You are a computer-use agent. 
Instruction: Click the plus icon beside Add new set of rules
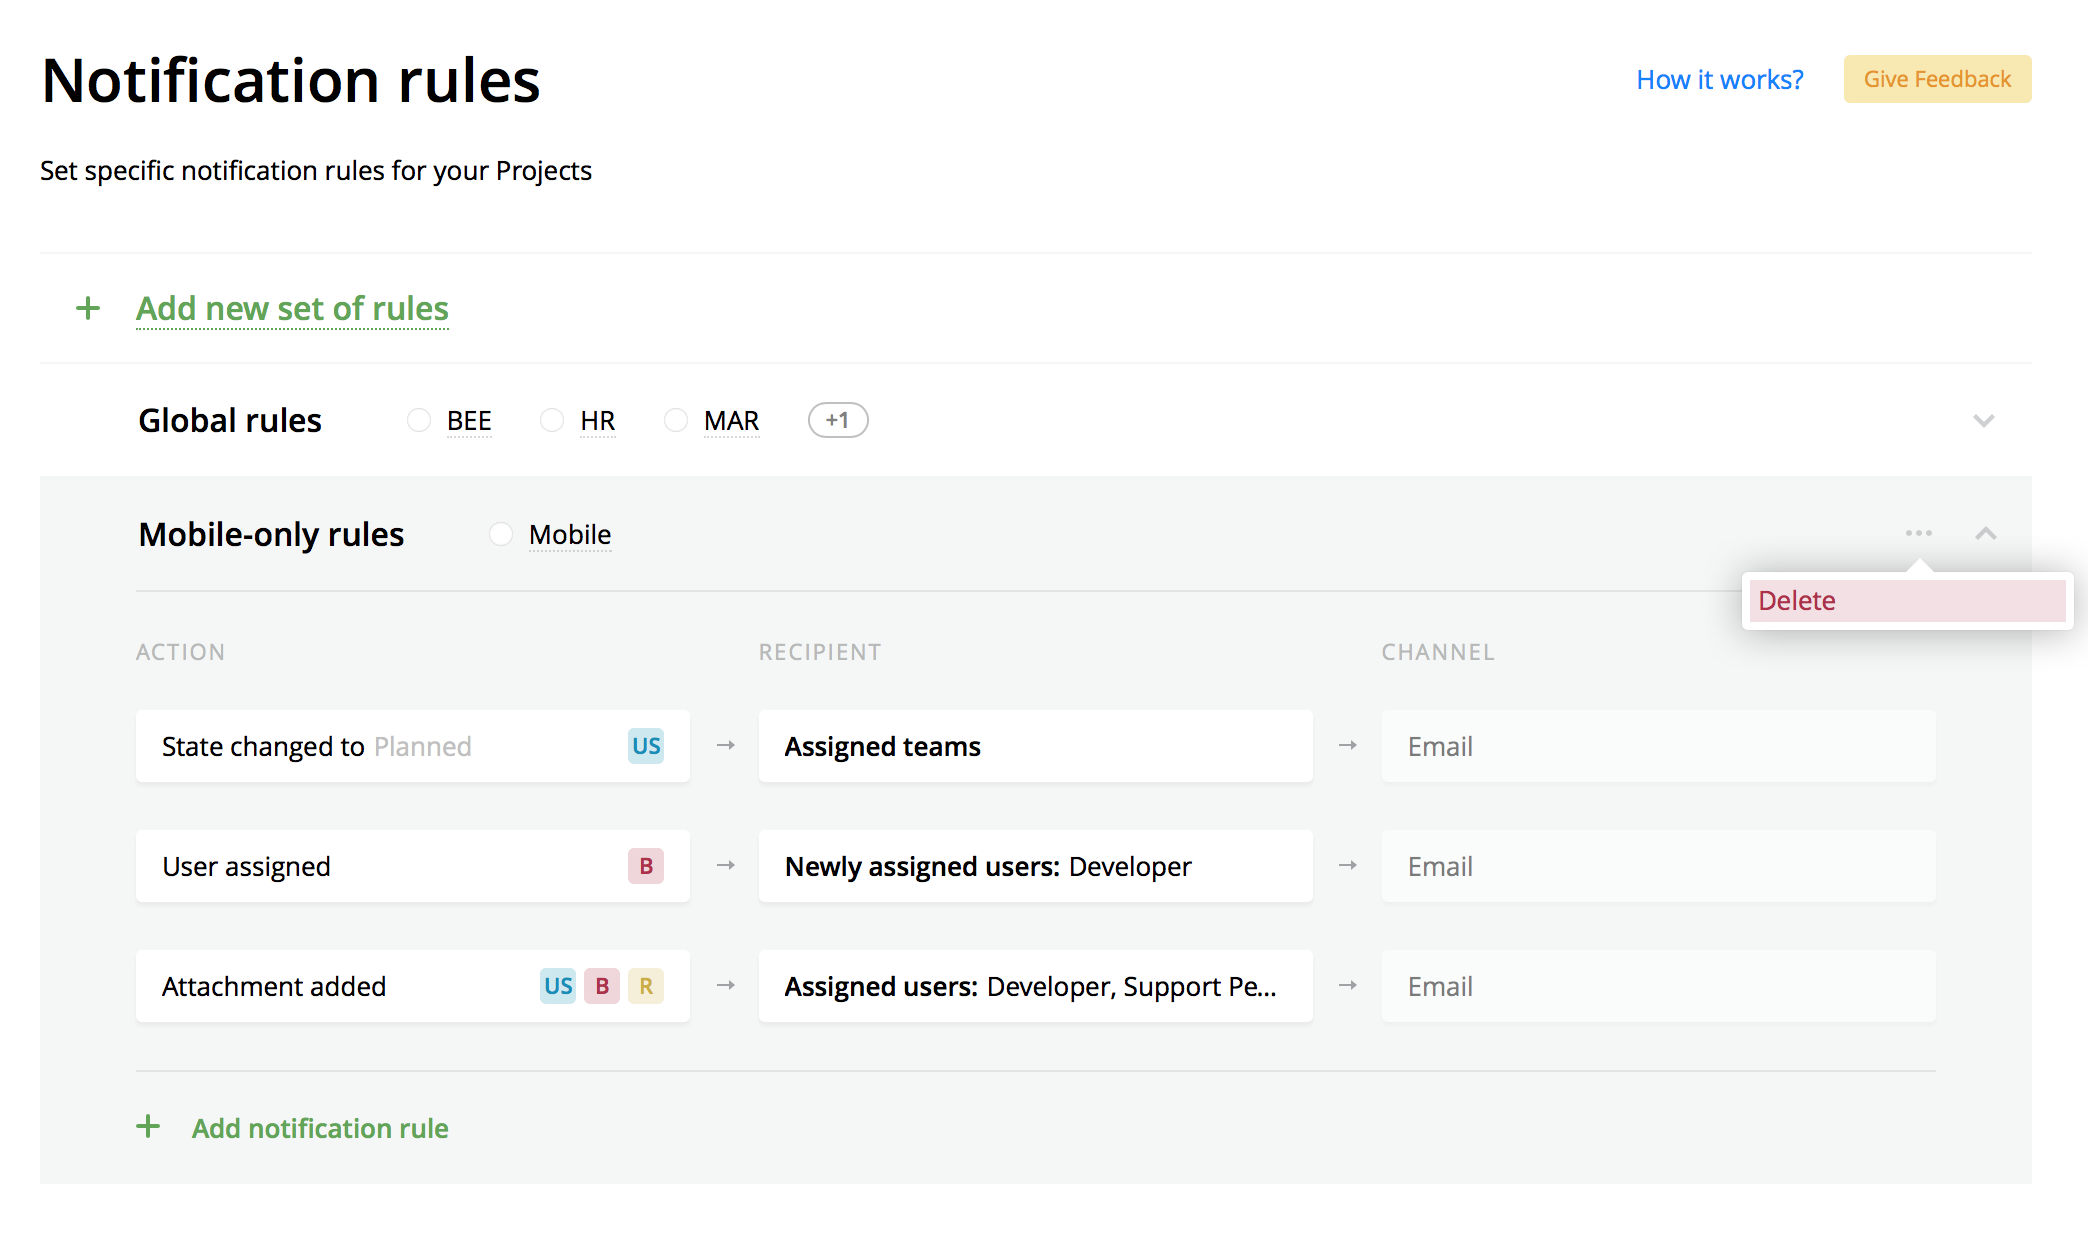(88, 308)
